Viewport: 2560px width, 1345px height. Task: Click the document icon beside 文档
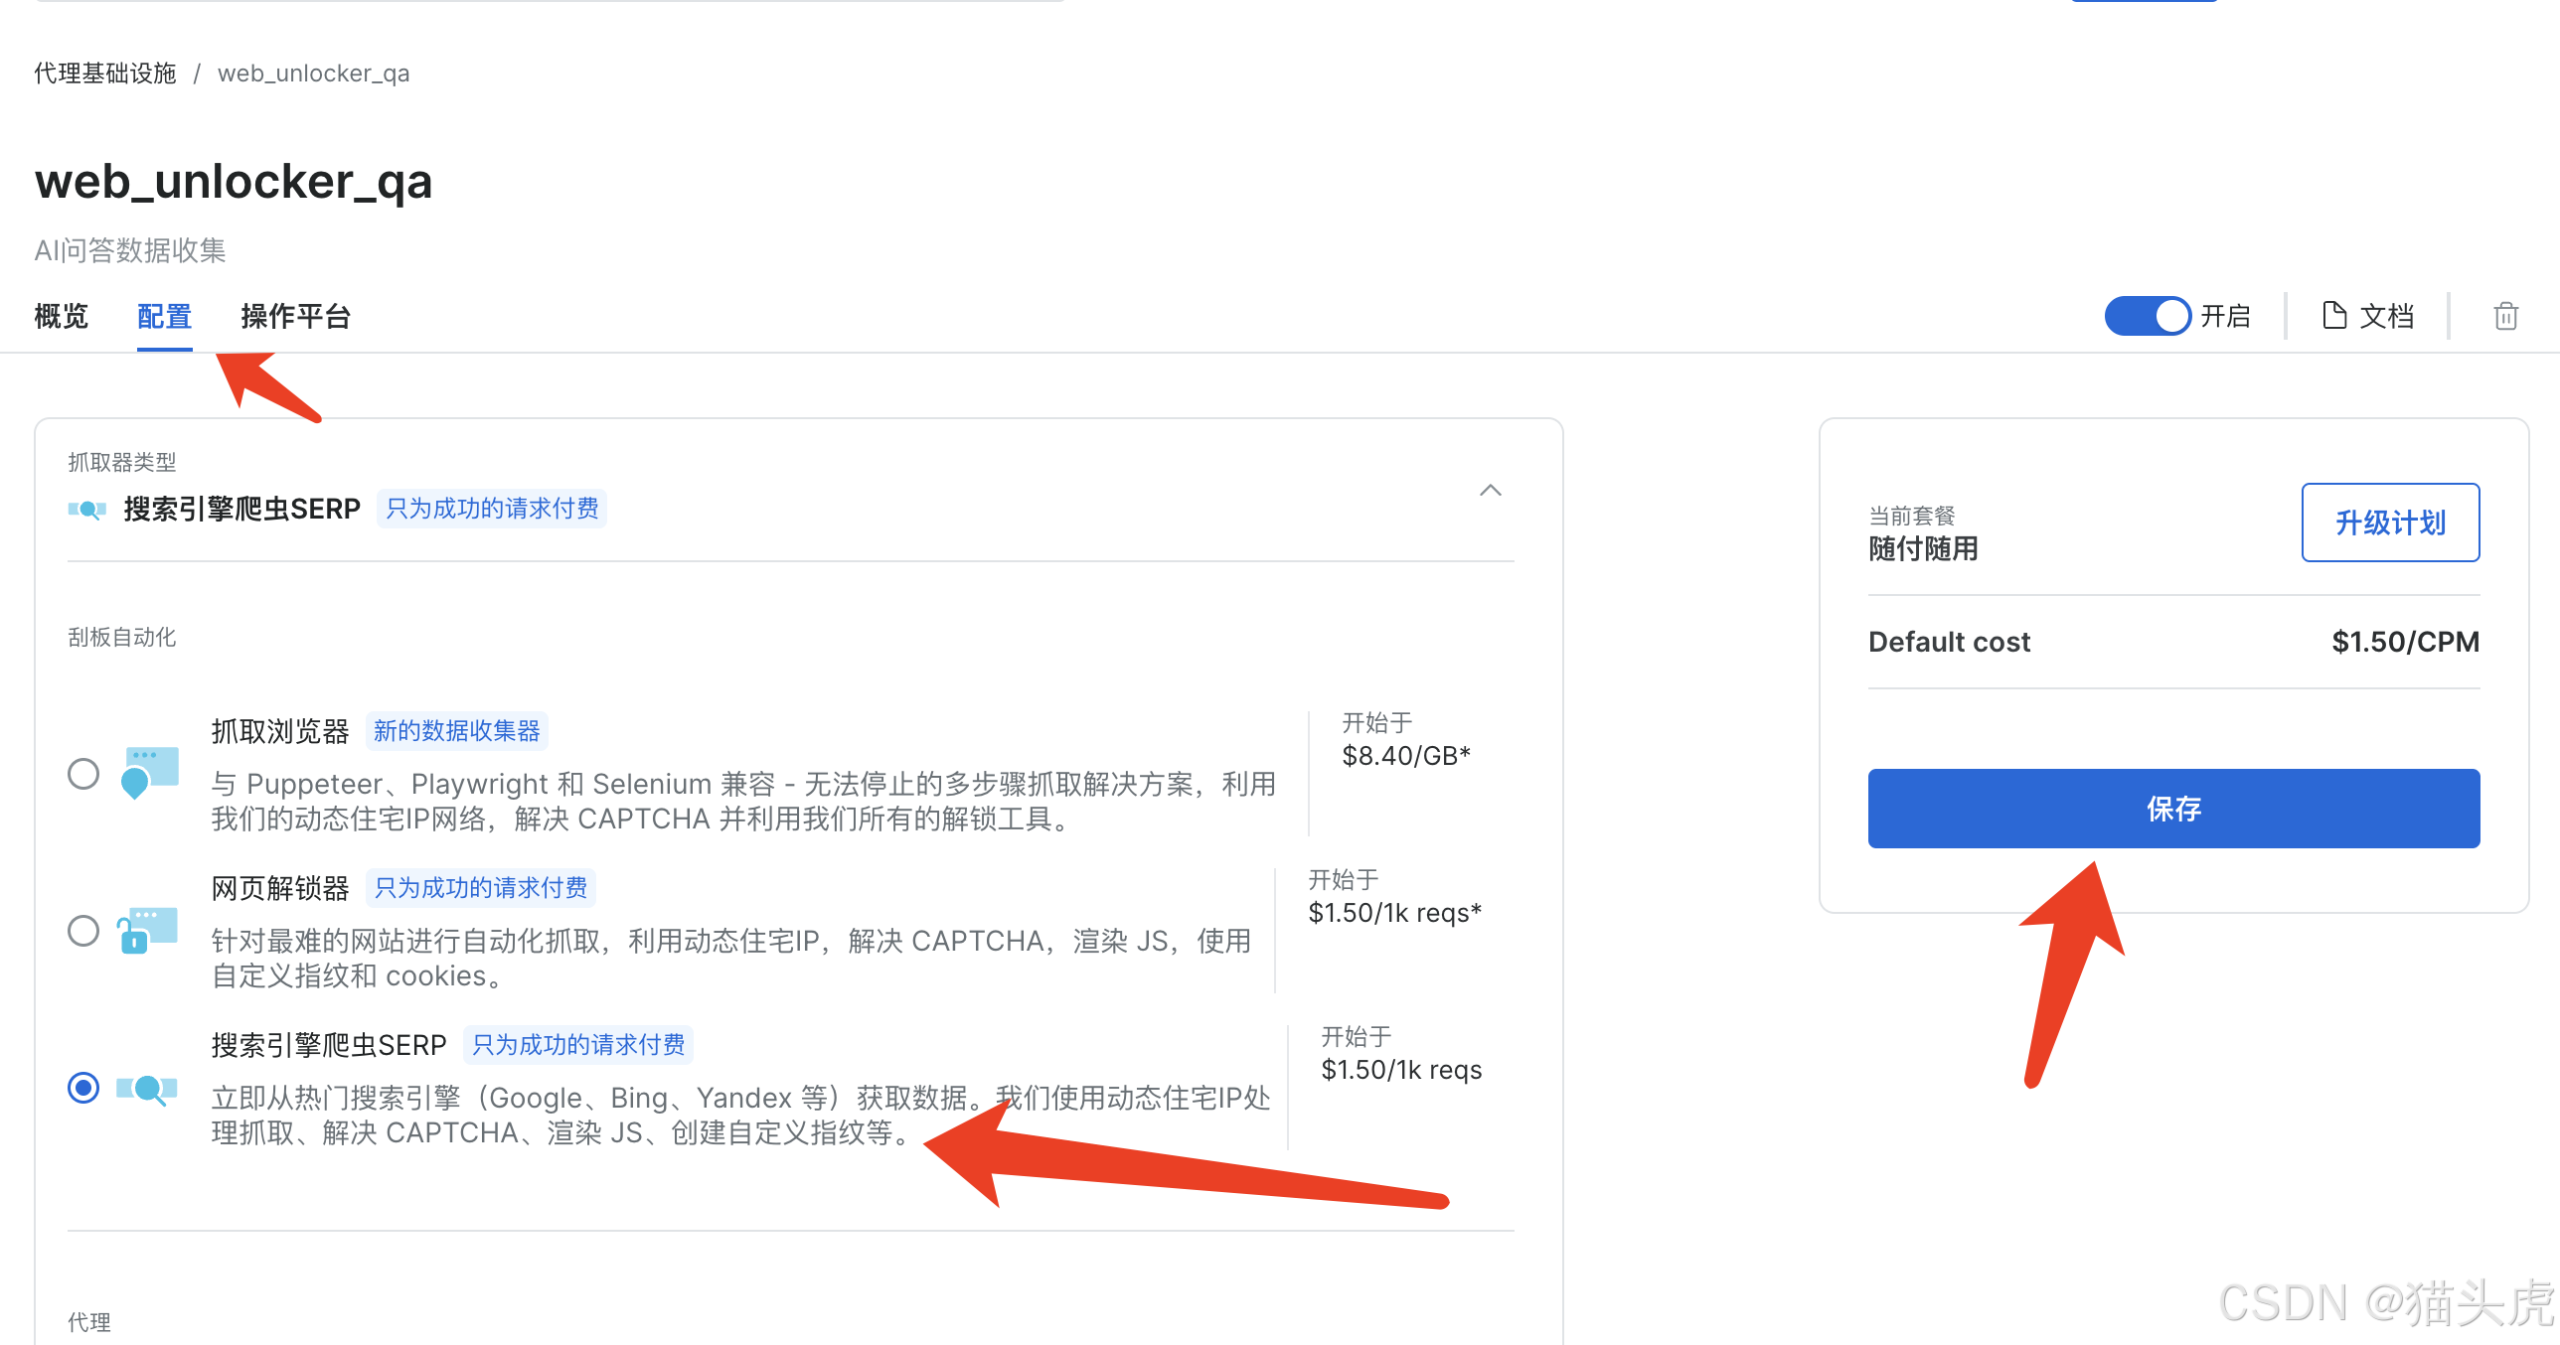2335,315
